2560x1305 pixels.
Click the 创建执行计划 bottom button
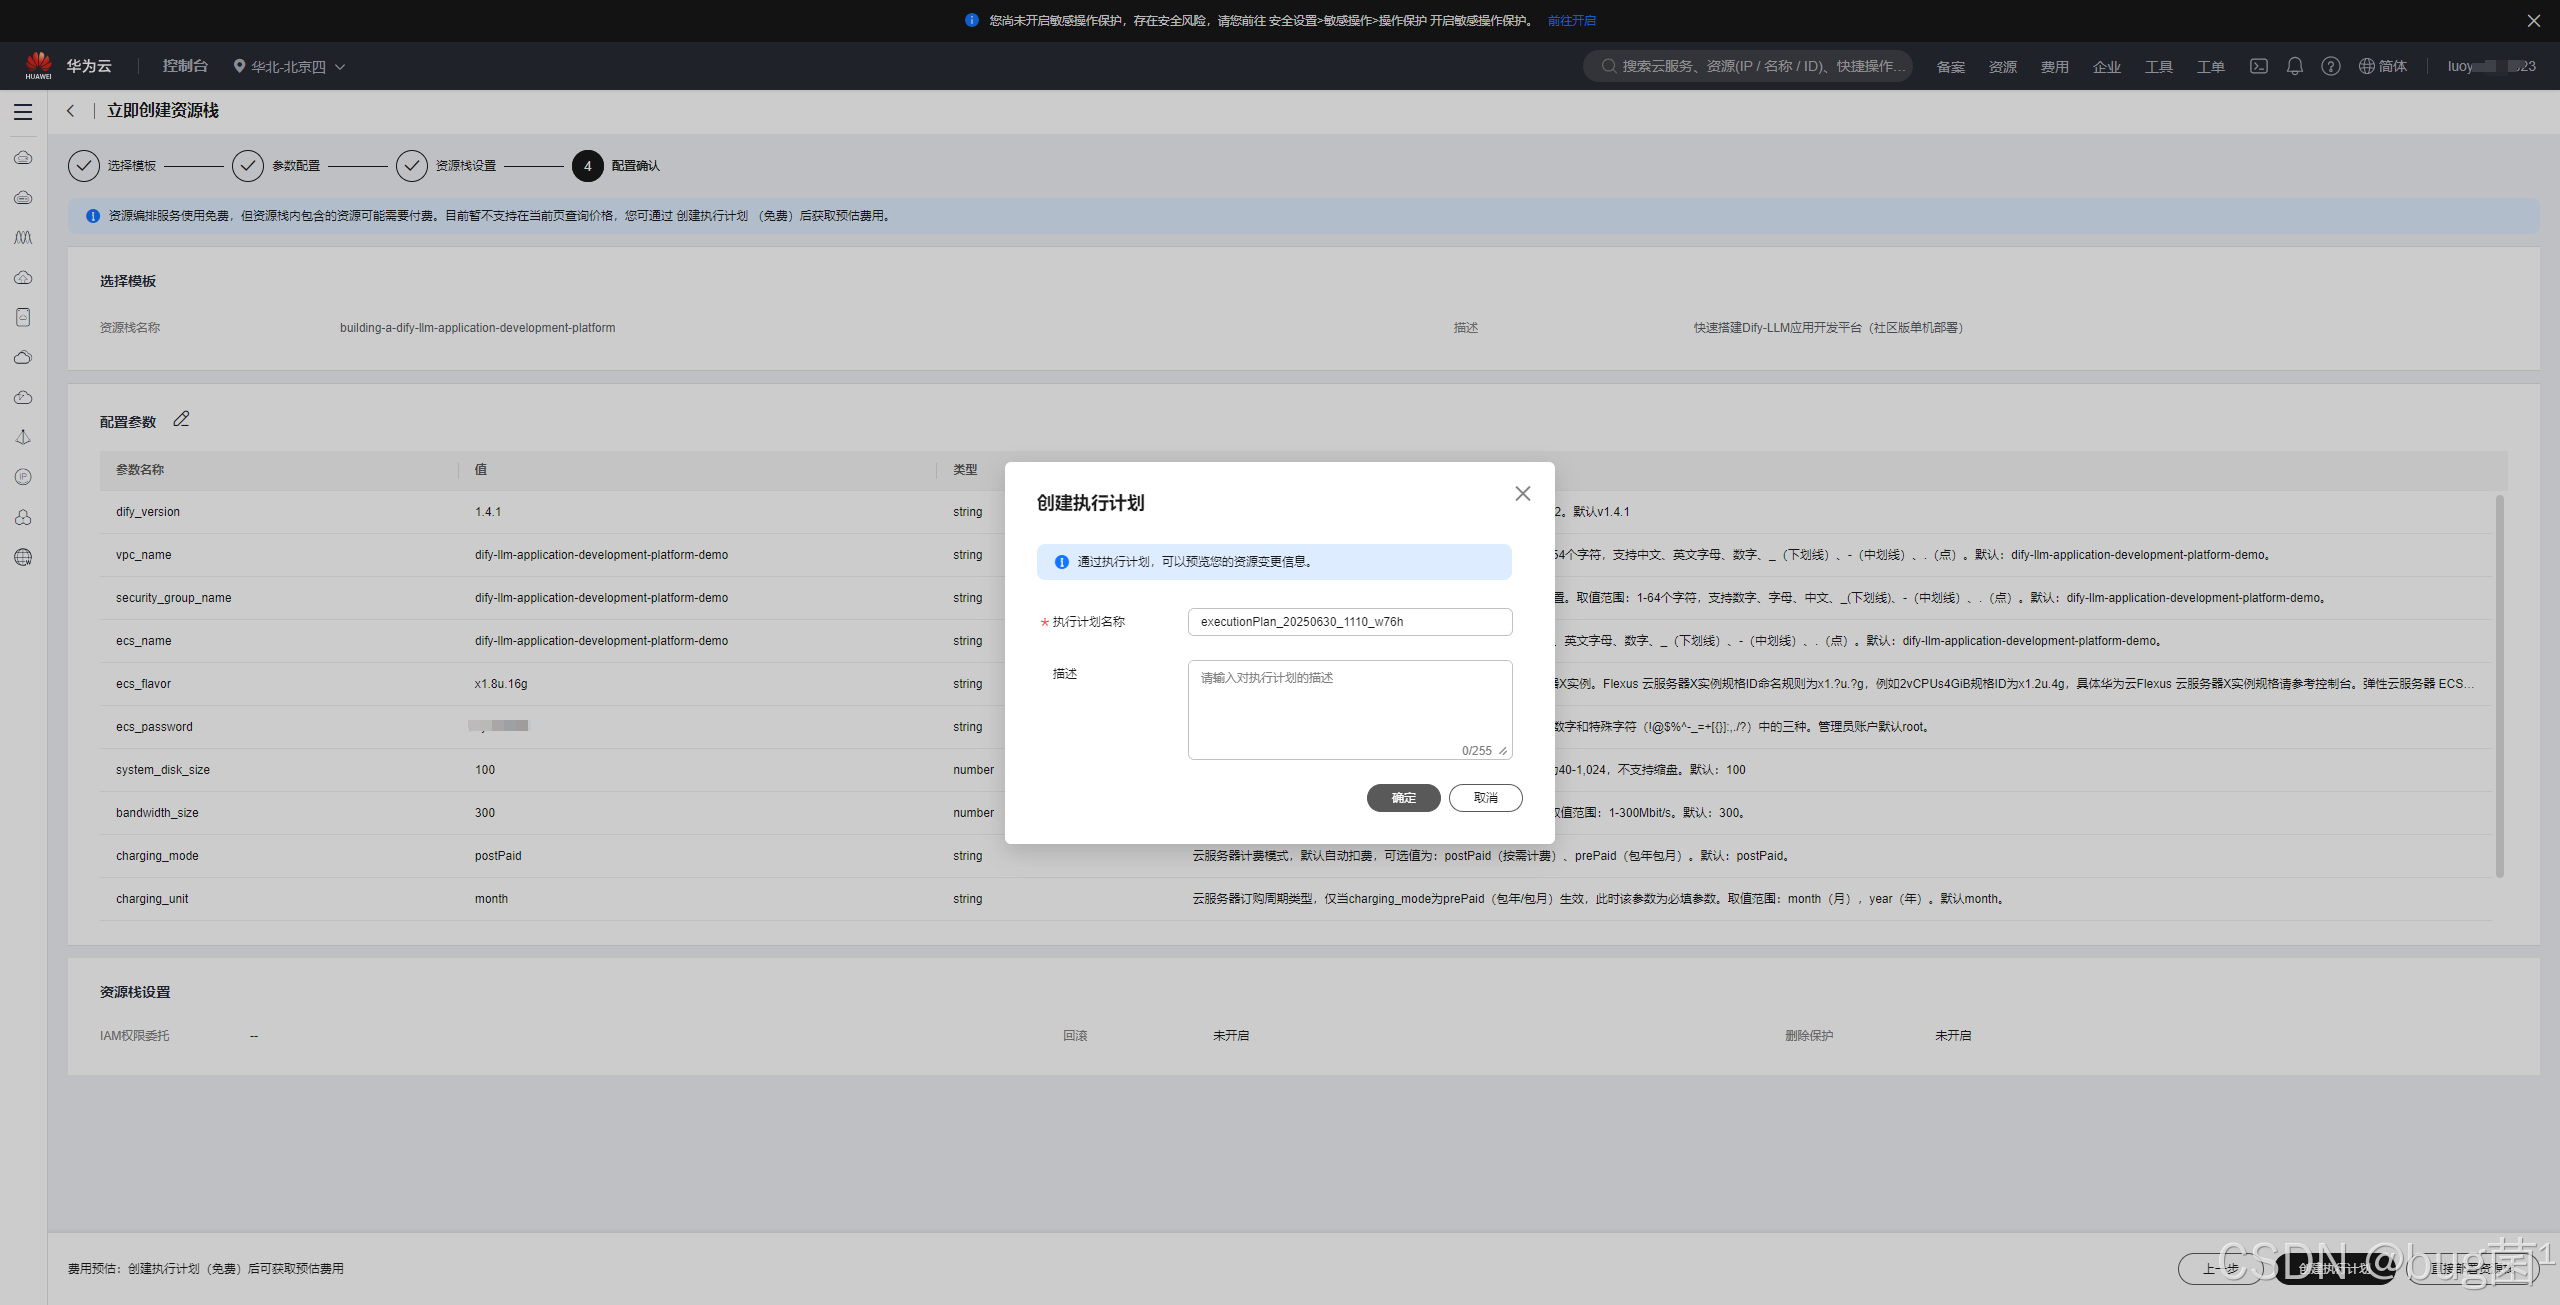click(x=2334, y=1268)
